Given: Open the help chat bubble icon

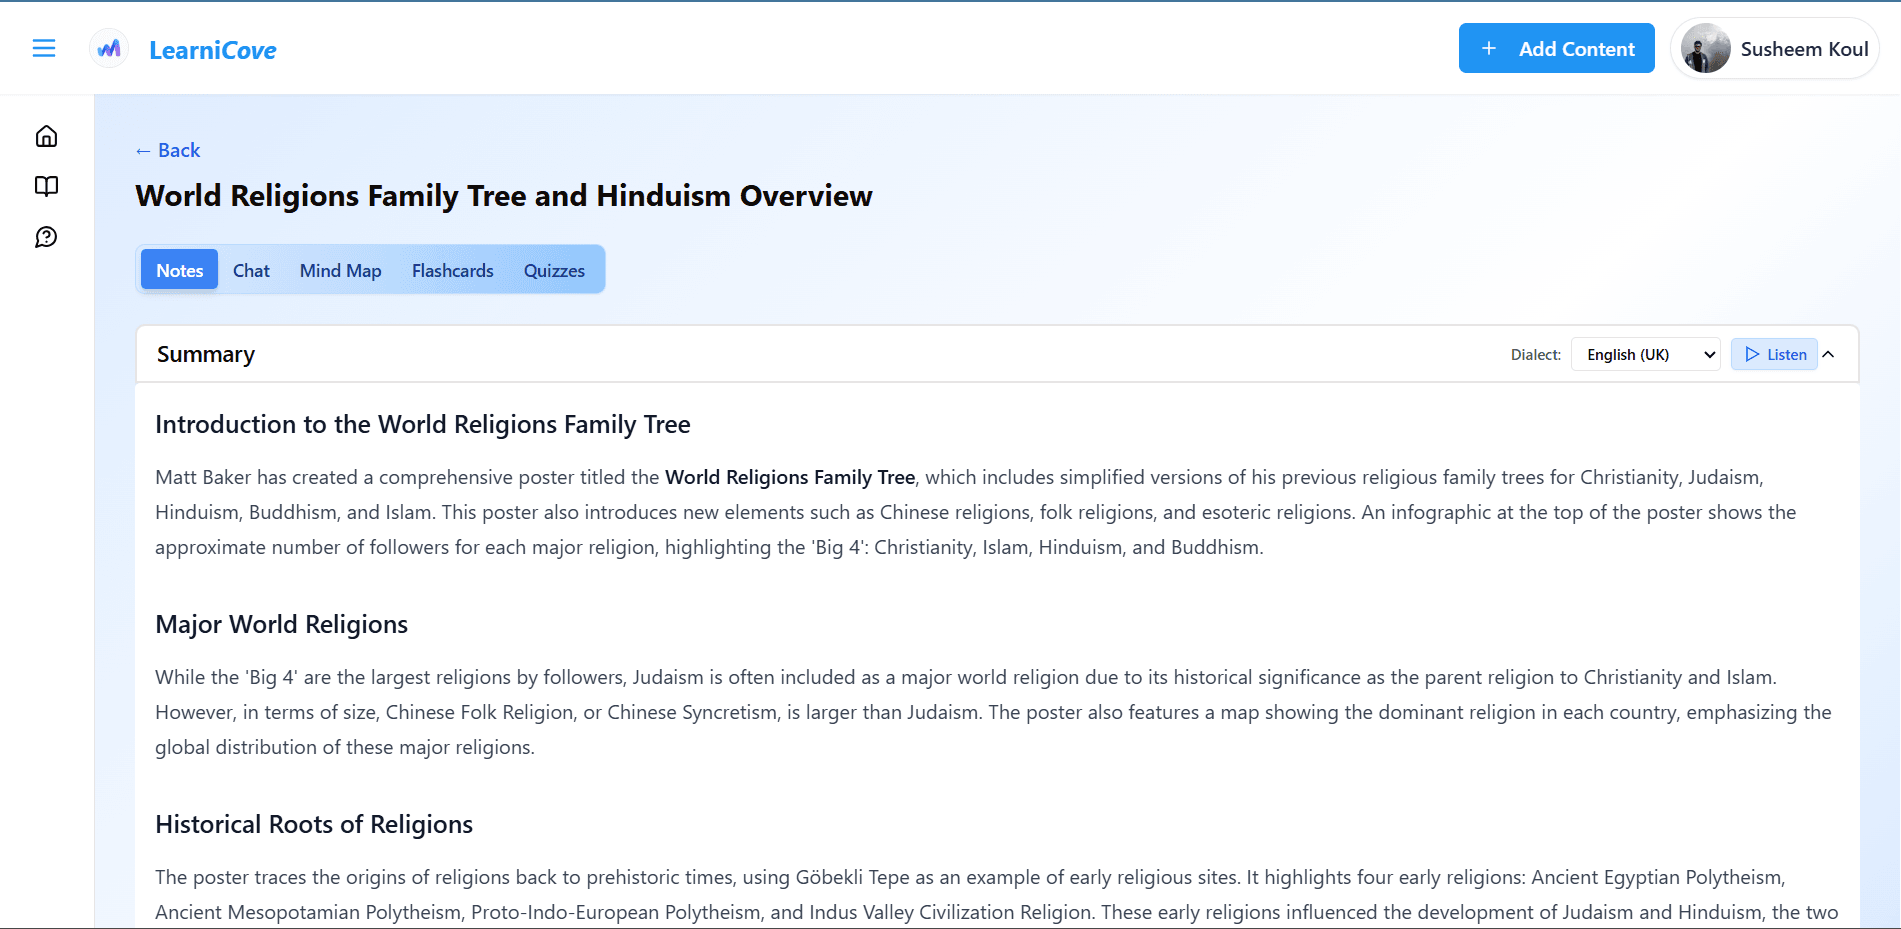Looking at the screenshot, I should 46,237.
